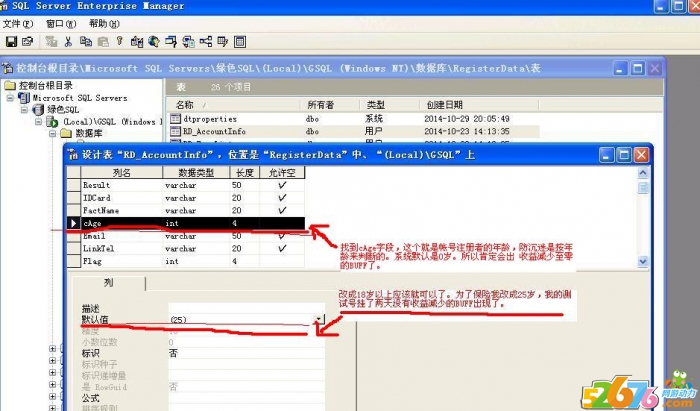This screenshot has height=411, width=700.
Task: Click the 默认值 field showing (25)
Action: 241,320
